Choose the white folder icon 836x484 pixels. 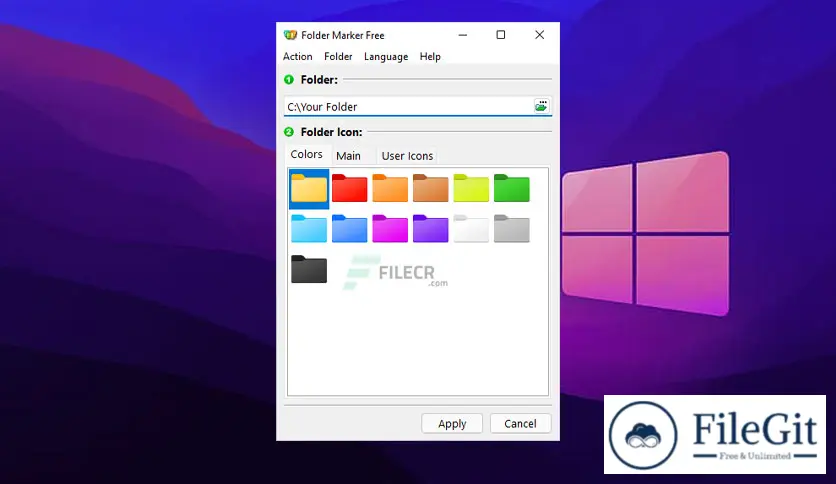coord(471,229)
